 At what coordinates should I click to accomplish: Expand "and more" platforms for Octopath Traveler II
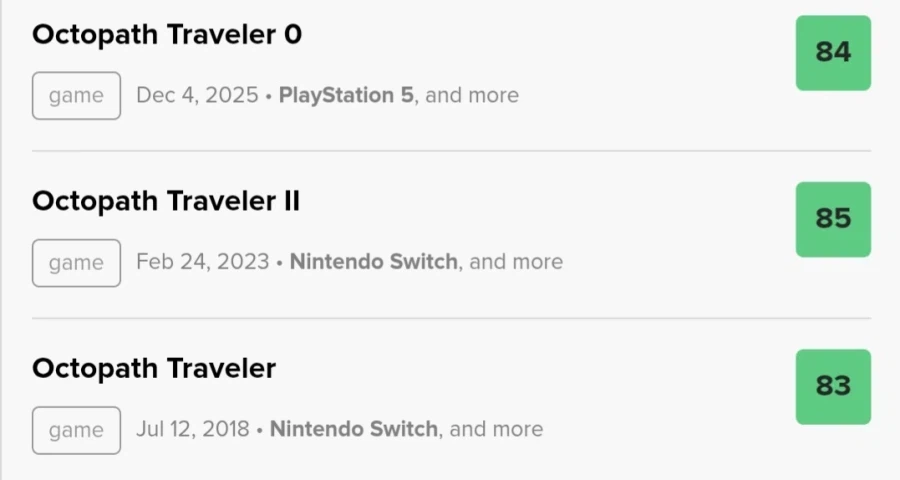tap(517, 263)
